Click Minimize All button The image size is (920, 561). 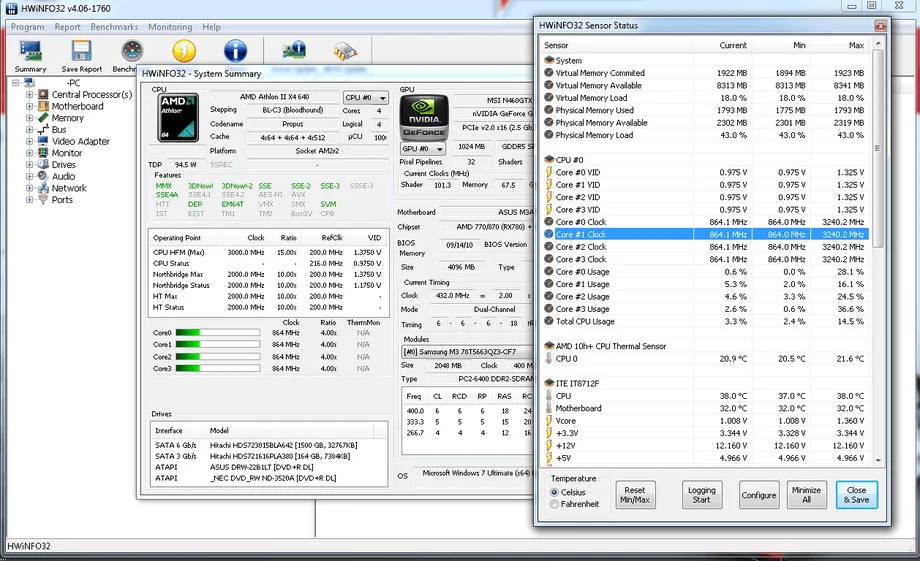pos(807,495)
